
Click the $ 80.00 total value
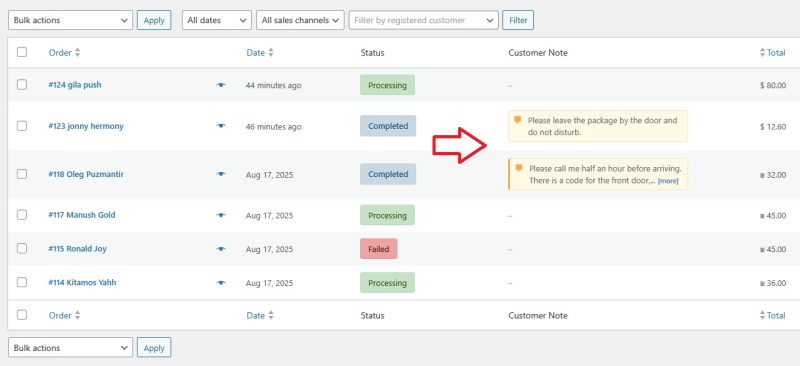(773, 85)
